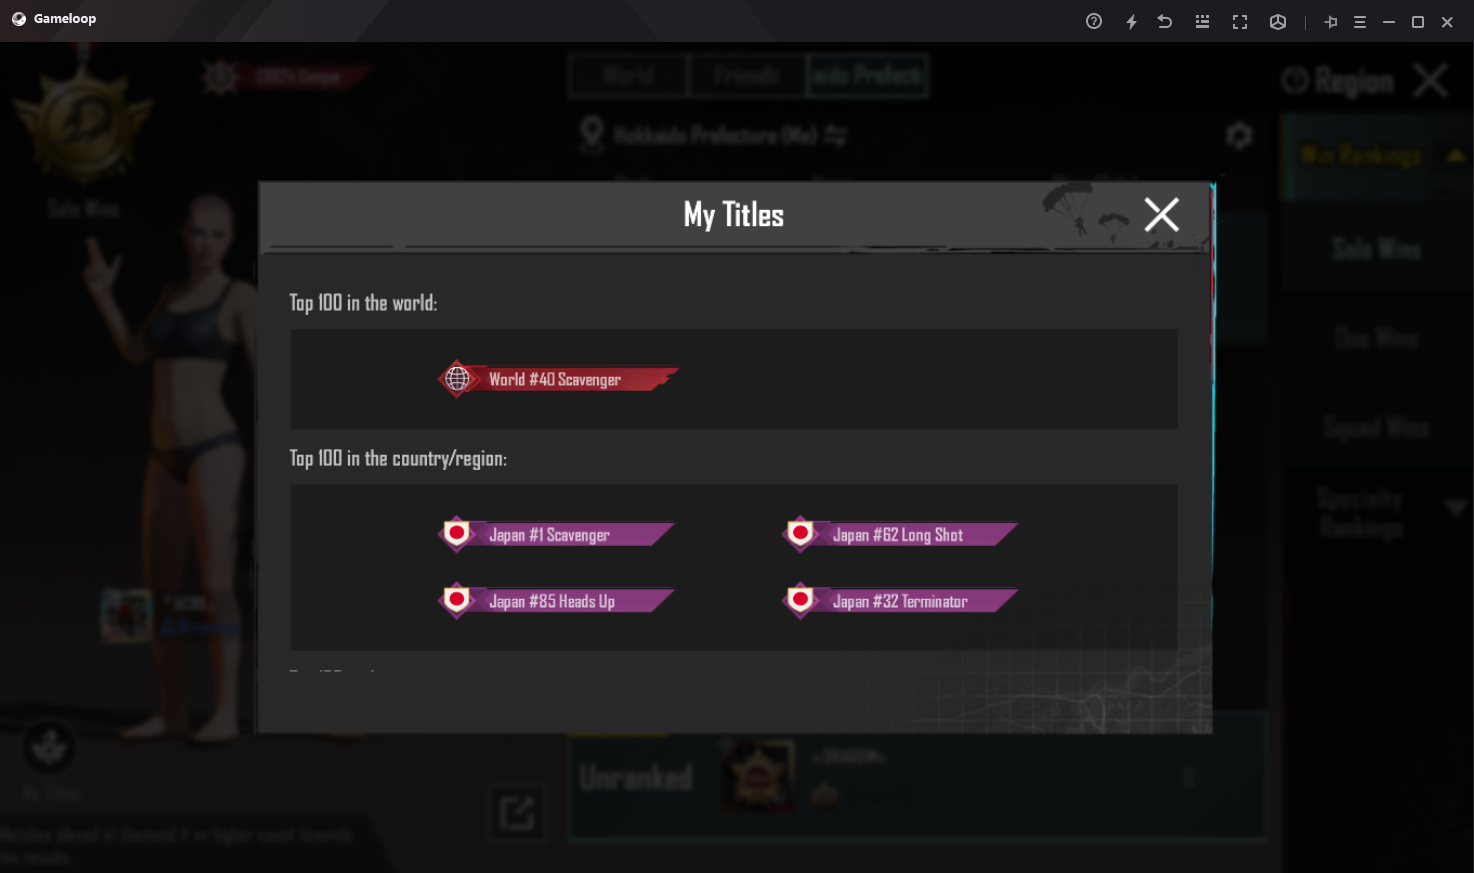The width and height of the screenshot is (1474, 873).
Task: Pin the Gameloop window on top
Action: tap(1331, 21)
